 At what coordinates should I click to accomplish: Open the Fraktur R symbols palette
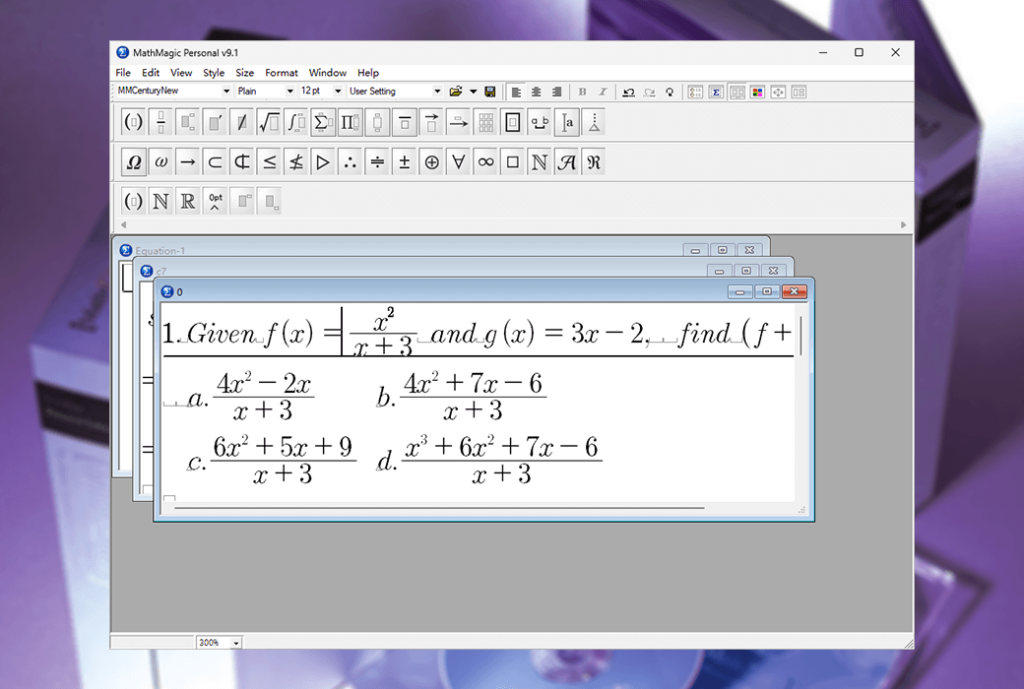[594, 162]
